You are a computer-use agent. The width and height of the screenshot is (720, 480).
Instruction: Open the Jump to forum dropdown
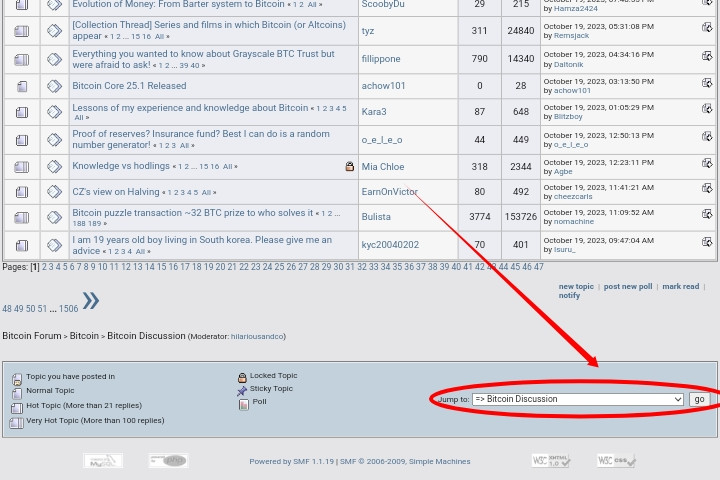coord(578,399)
